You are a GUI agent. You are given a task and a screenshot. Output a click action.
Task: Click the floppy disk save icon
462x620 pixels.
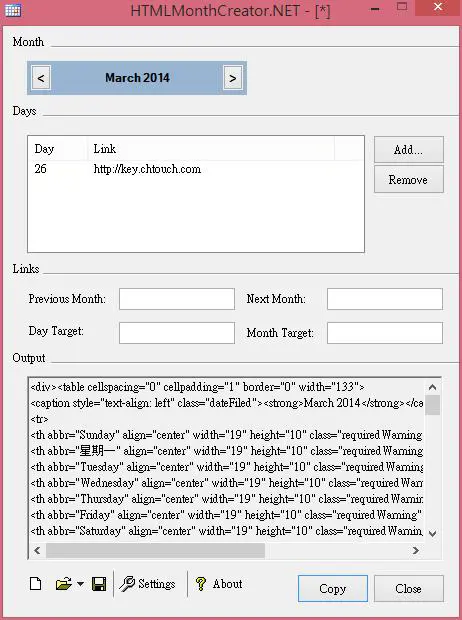98,584
